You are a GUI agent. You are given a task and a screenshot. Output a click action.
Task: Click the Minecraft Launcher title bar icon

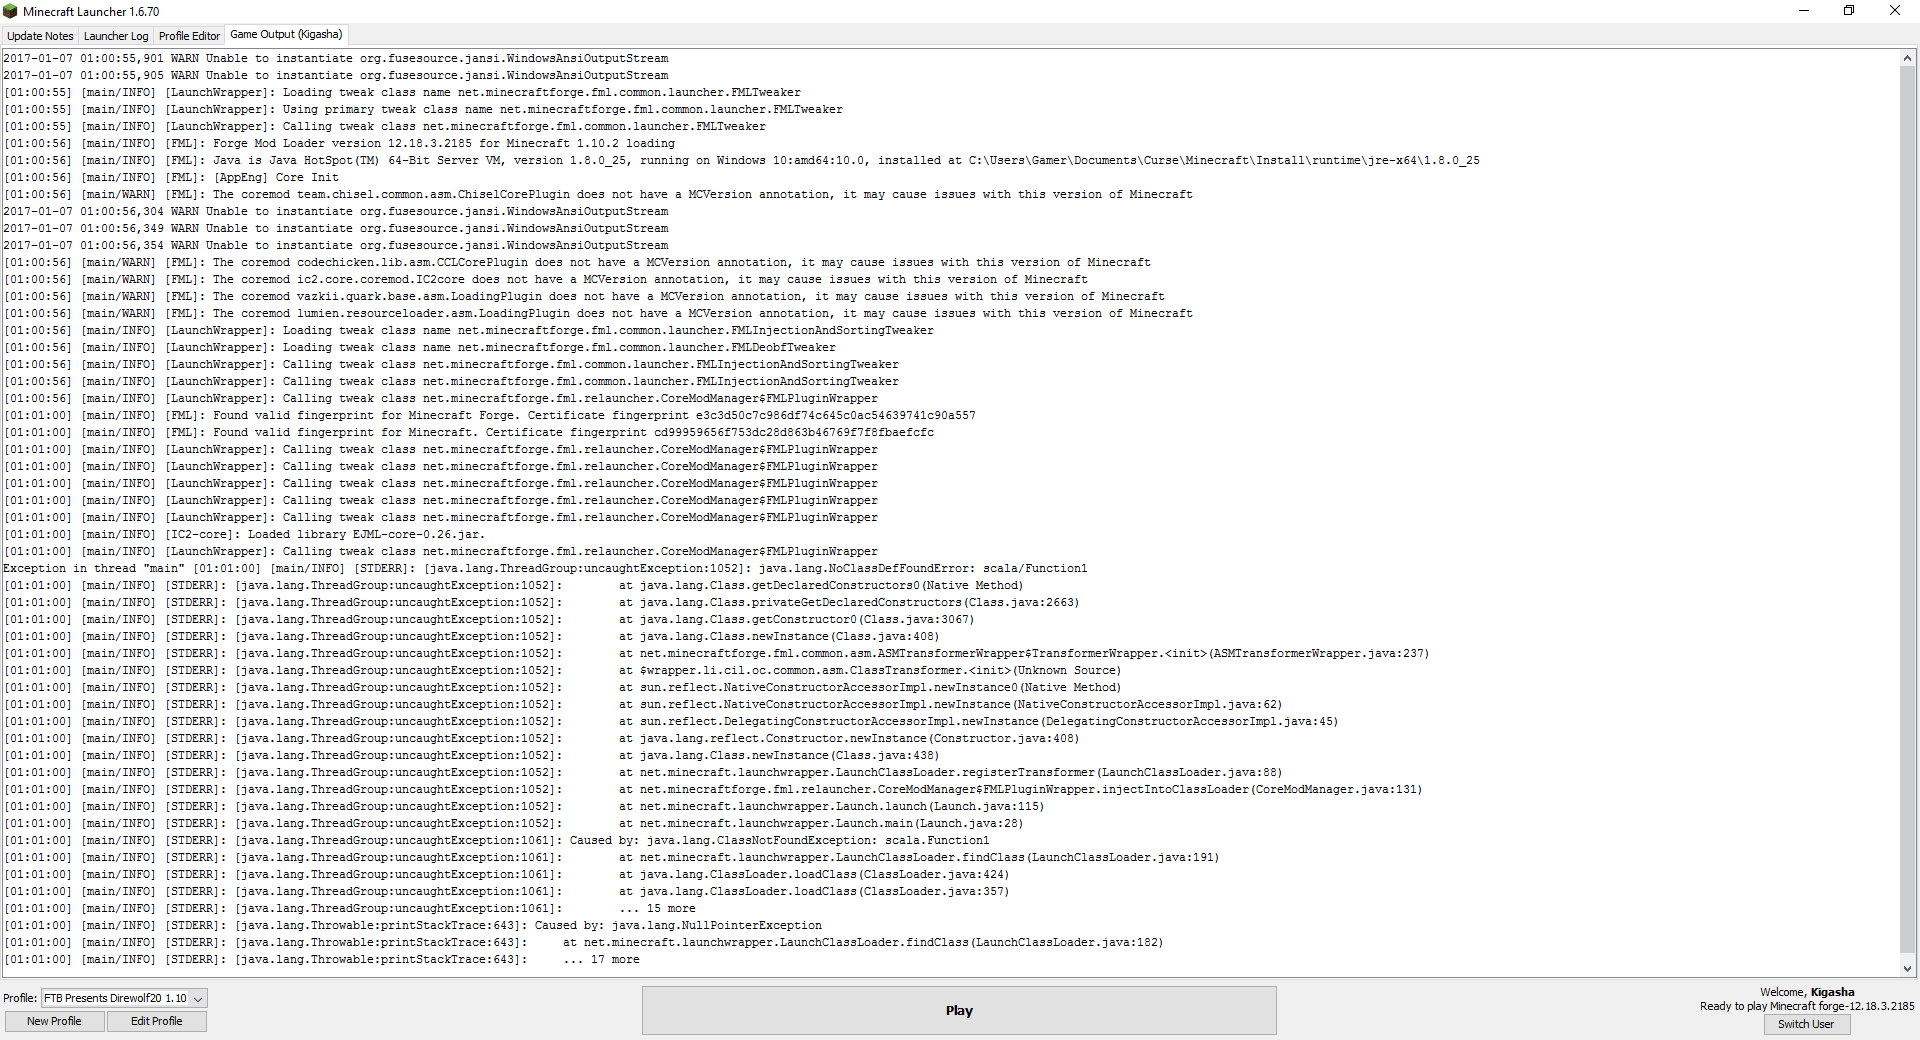(10, 11)
